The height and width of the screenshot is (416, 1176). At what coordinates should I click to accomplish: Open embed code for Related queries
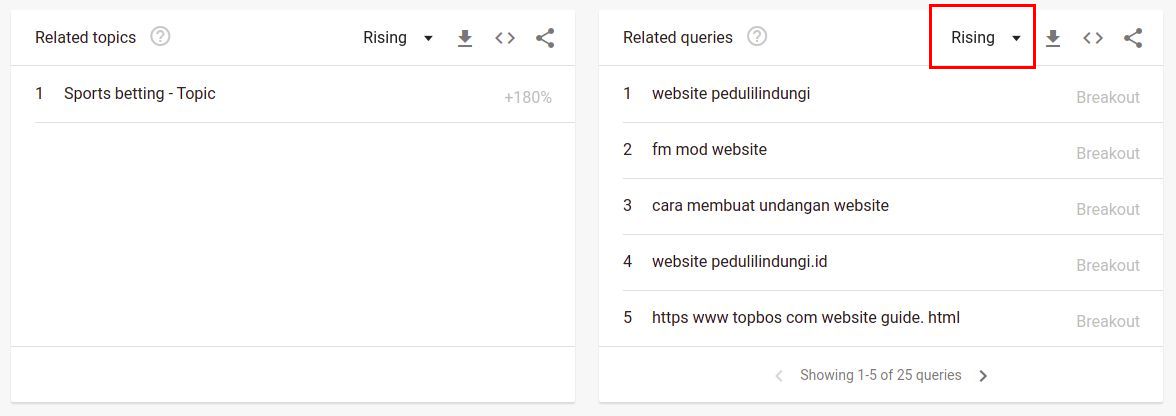point(1093,38)
